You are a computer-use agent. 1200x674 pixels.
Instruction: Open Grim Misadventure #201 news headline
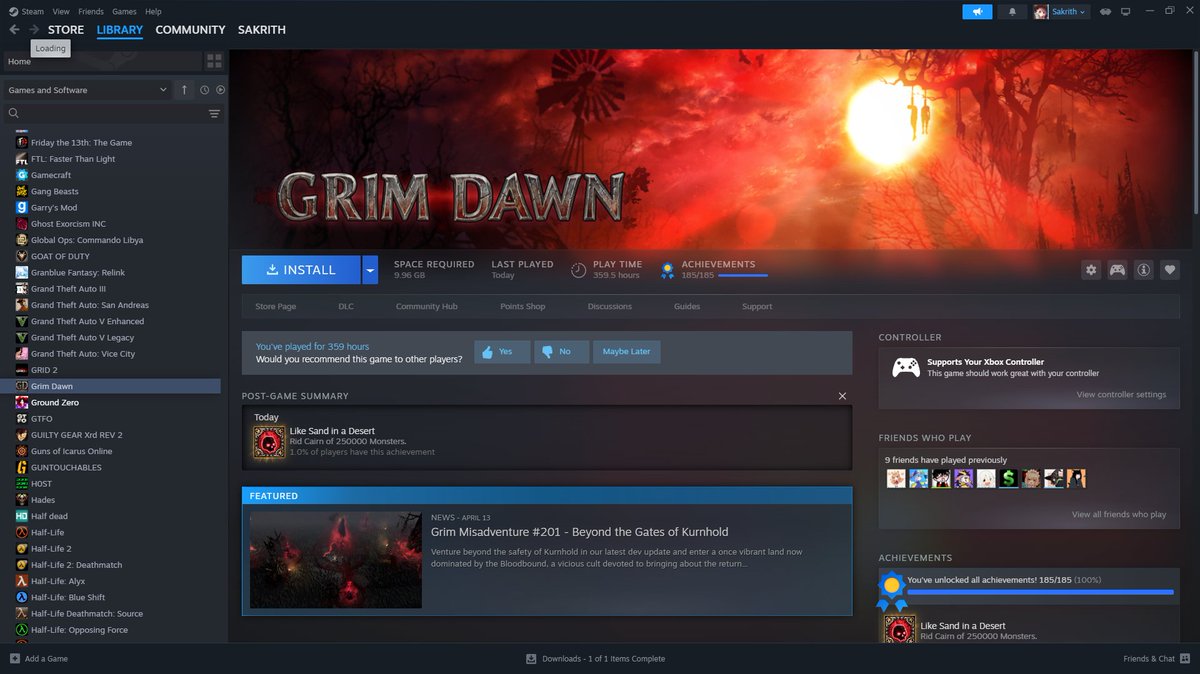tap(580, 532)
